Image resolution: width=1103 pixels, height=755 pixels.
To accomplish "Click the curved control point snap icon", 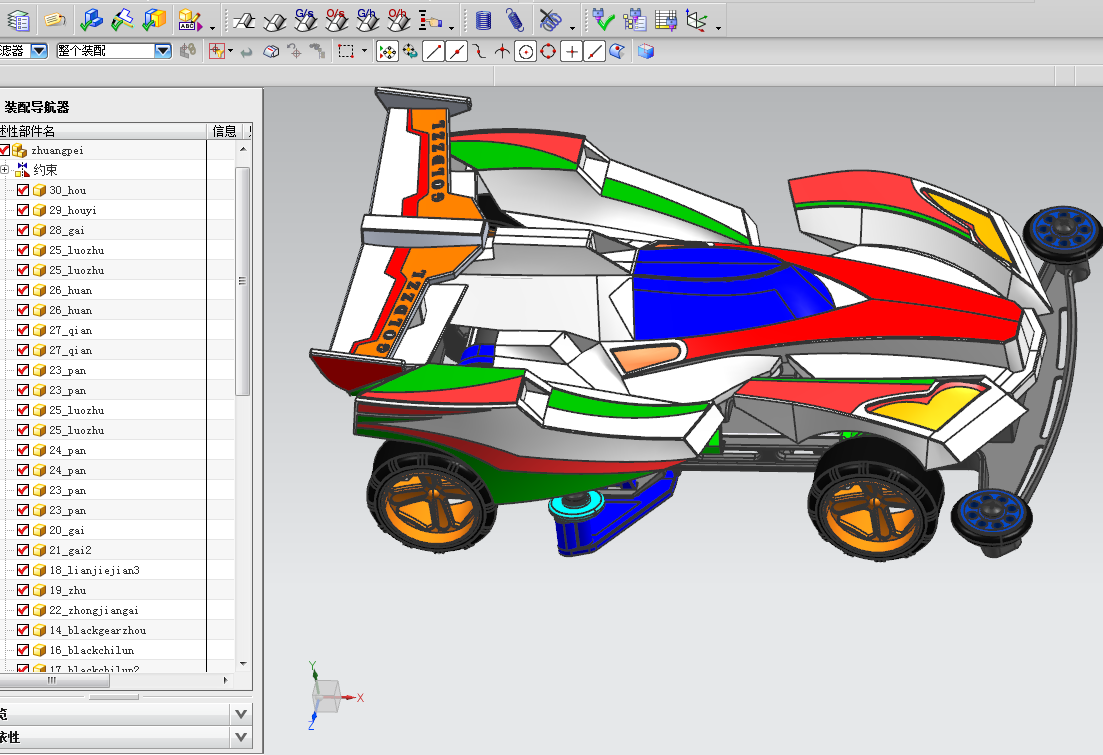I will 479,51.
